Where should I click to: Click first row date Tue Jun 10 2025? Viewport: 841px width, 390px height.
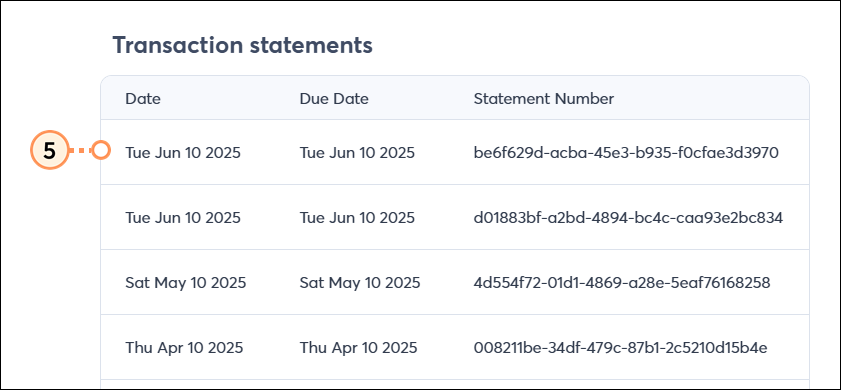(183, 153)
